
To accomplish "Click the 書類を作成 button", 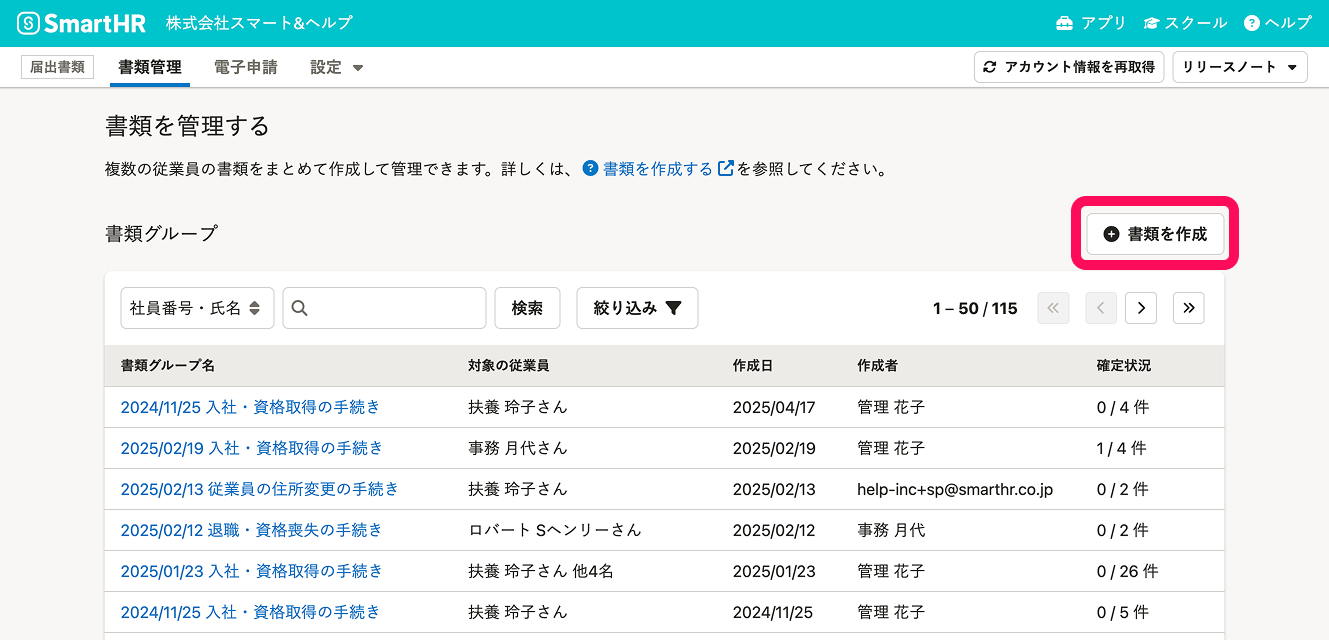I will (1155, 234).
